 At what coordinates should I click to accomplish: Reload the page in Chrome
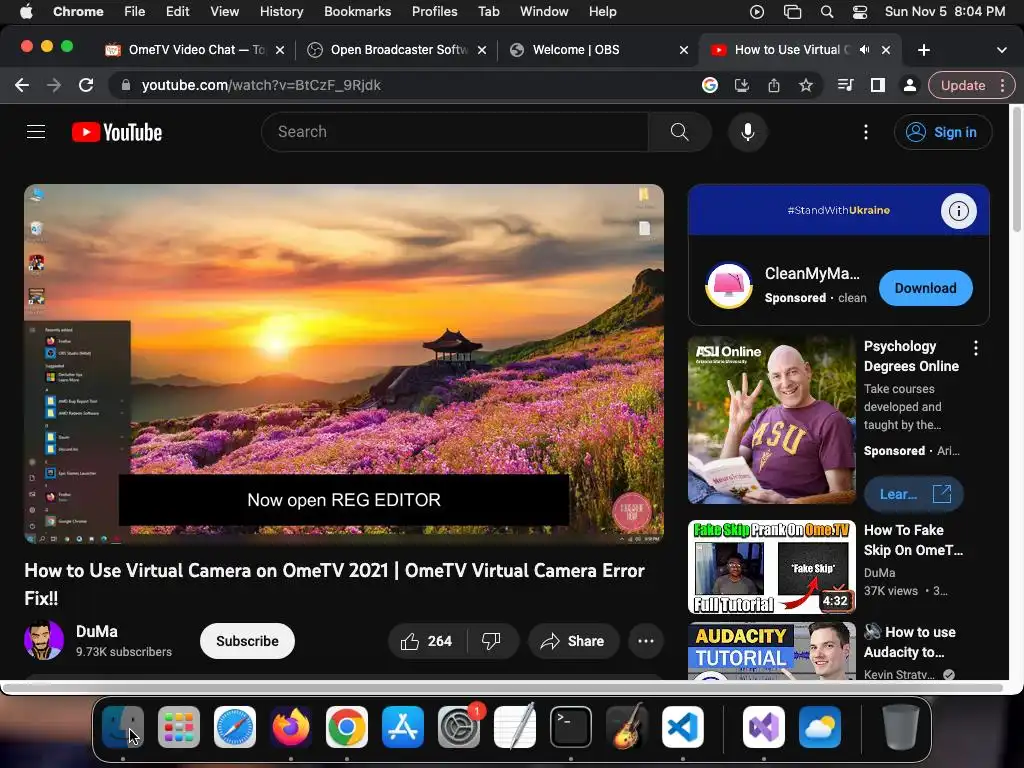86,86
